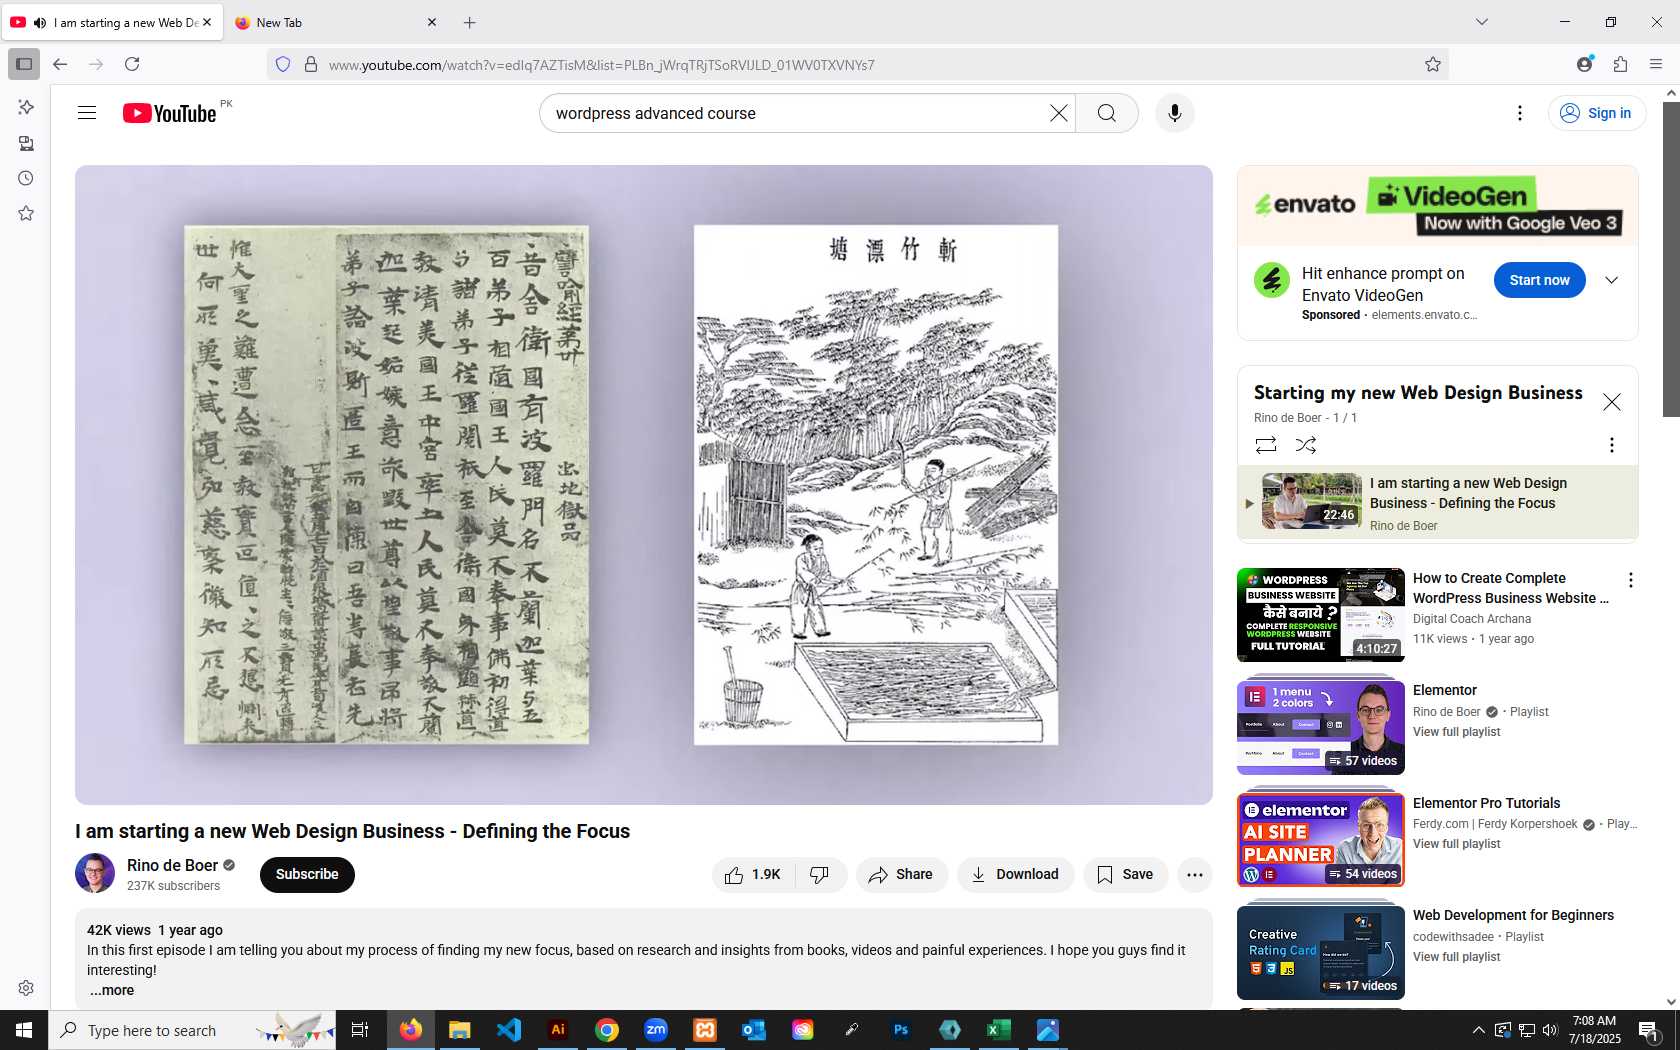This screenshot has width=1680, height=1050.
Task: Open the Envato VideoGen ad banner
Action: point(1437,206)
